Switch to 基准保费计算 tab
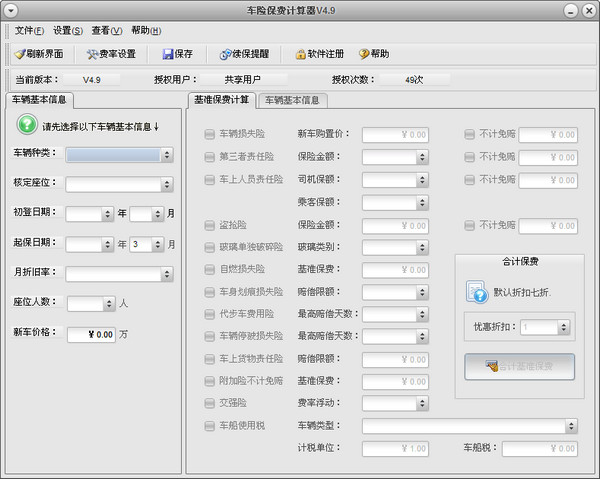 (x=222, y=100)
